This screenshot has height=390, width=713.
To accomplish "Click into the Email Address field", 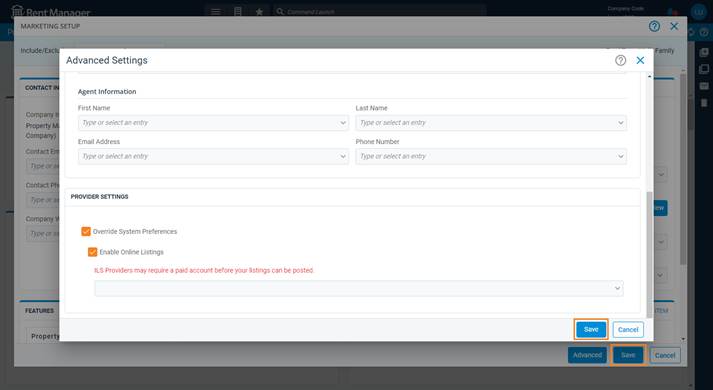I will coord(213,156).
